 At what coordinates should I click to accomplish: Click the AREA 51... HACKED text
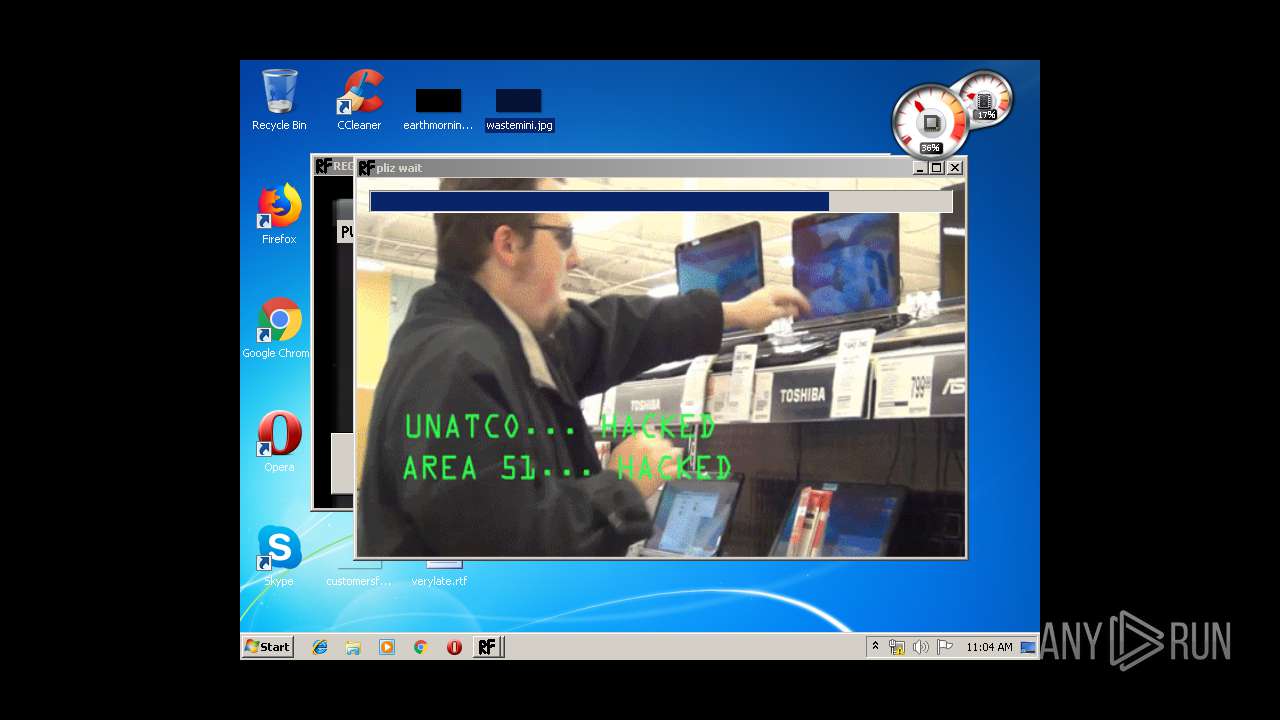click(567, 467)
